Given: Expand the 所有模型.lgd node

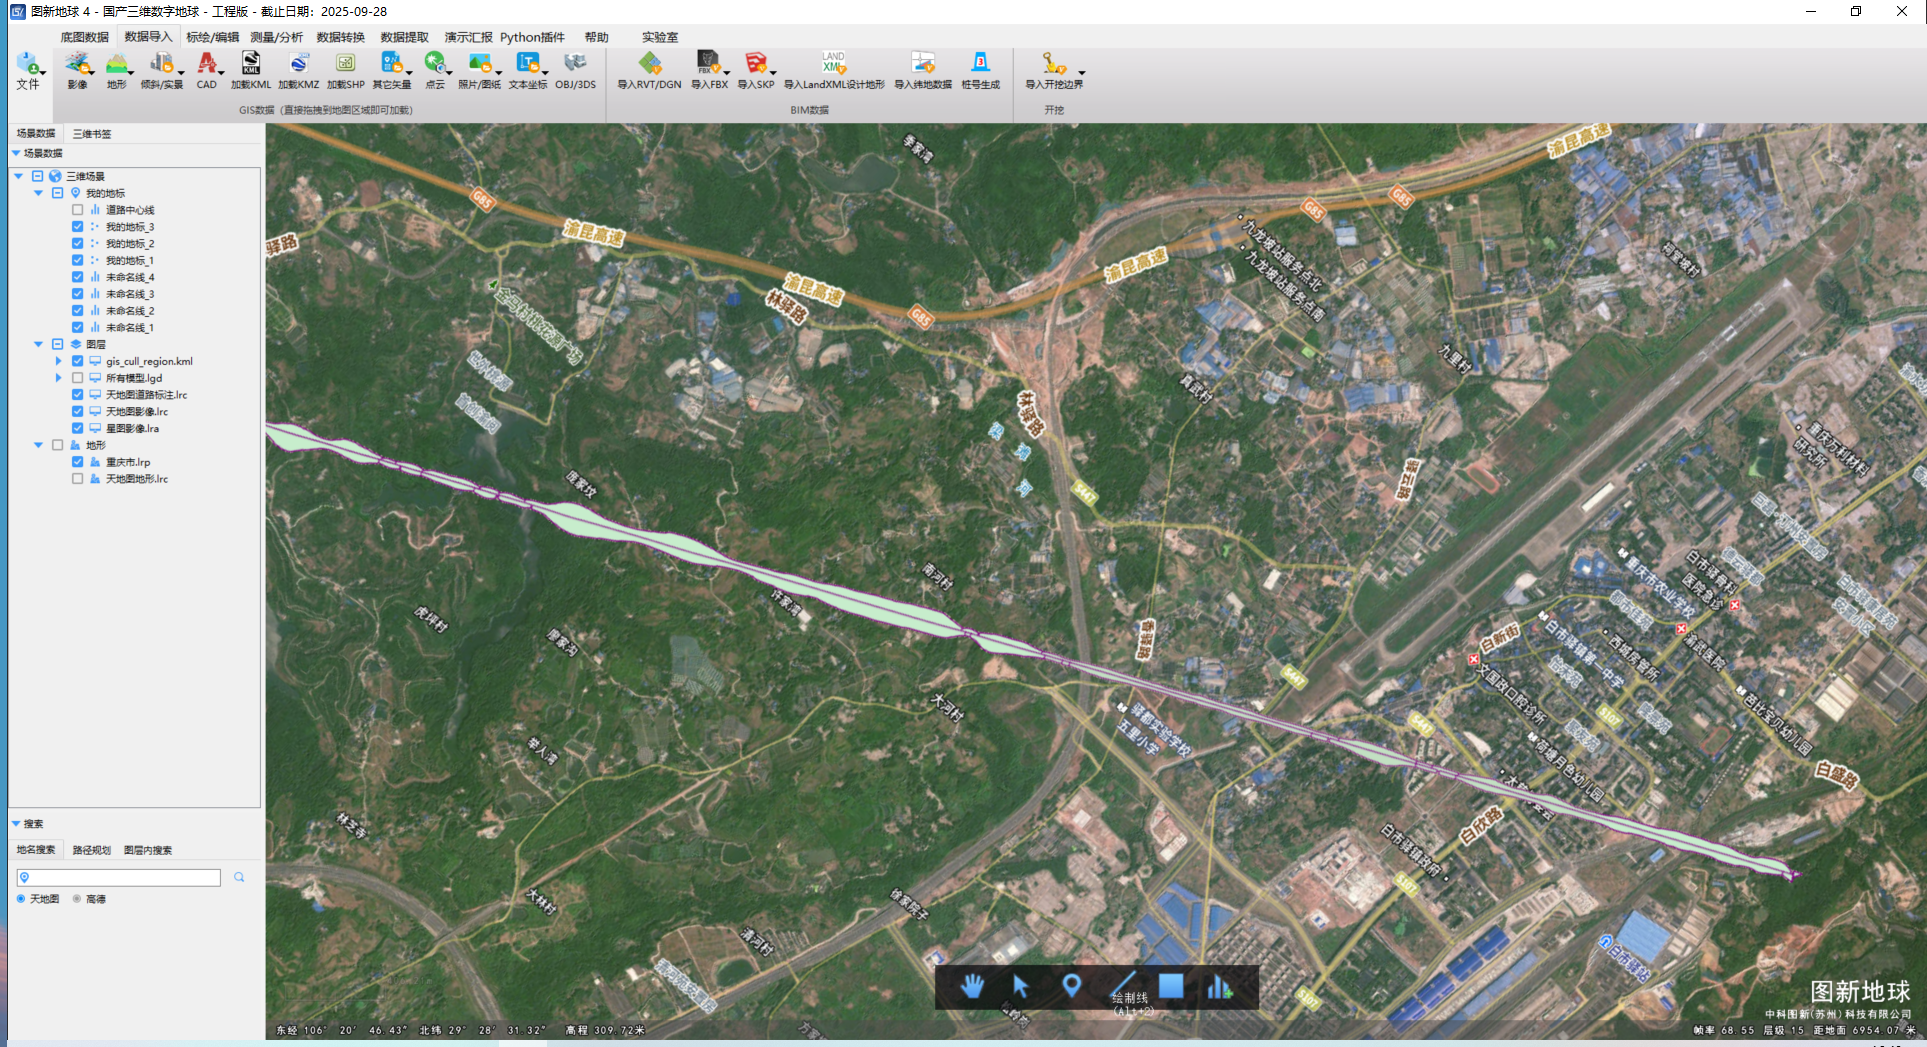Looking at the screenshot, I should [58, 378].
